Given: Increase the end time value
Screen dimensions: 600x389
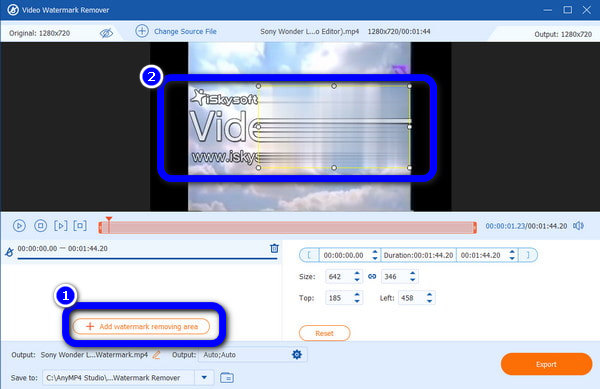Looking at the screenshot, I should [x=512, y=252].
